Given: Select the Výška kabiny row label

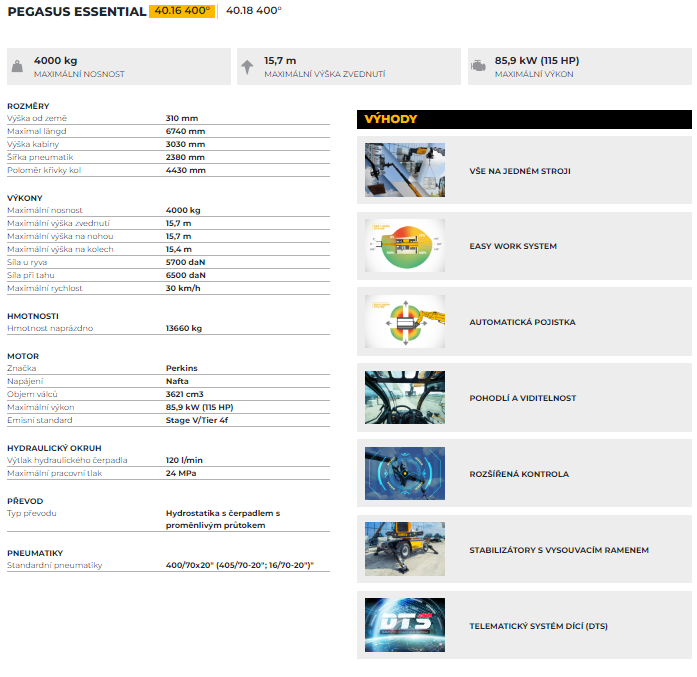Looking at the screenshot, I should [33, 144].
